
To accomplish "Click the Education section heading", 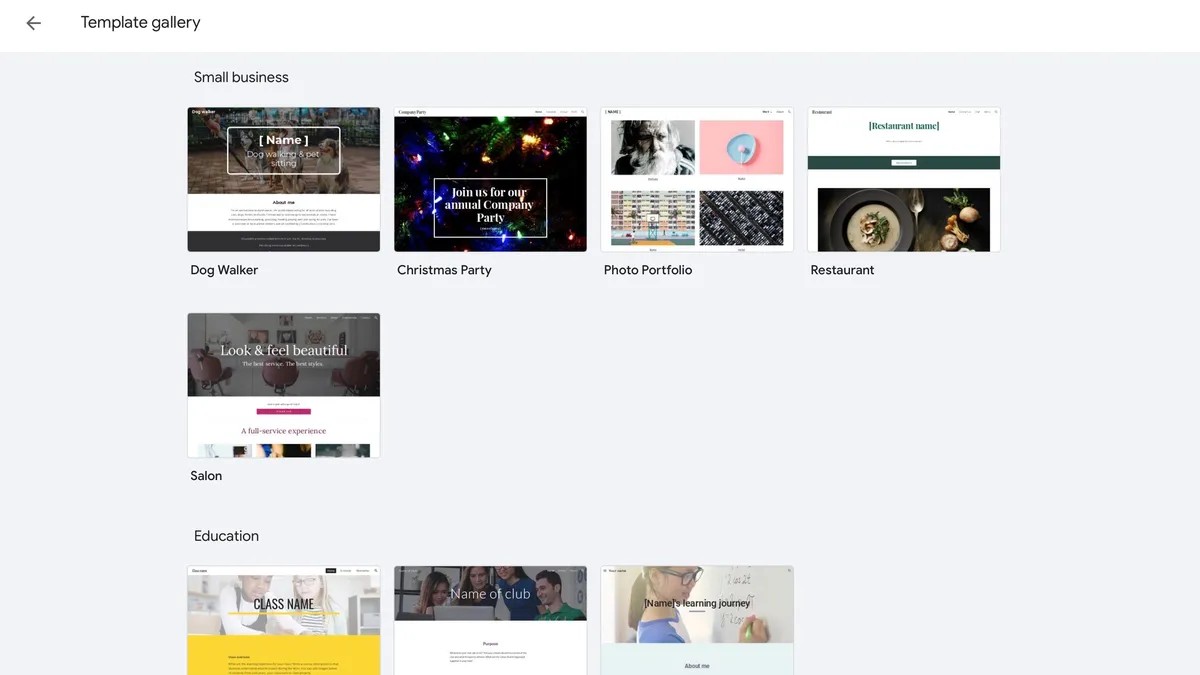I will [226, 536].
